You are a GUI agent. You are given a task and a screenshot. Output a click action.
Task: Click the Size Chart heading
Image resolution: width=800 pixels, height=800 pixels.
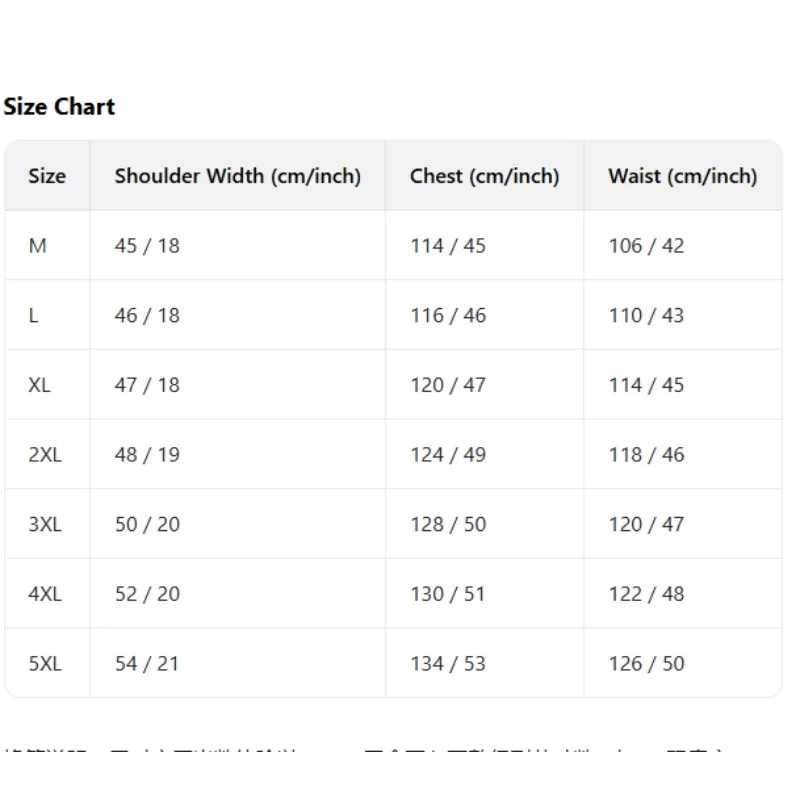pos(59,107)
